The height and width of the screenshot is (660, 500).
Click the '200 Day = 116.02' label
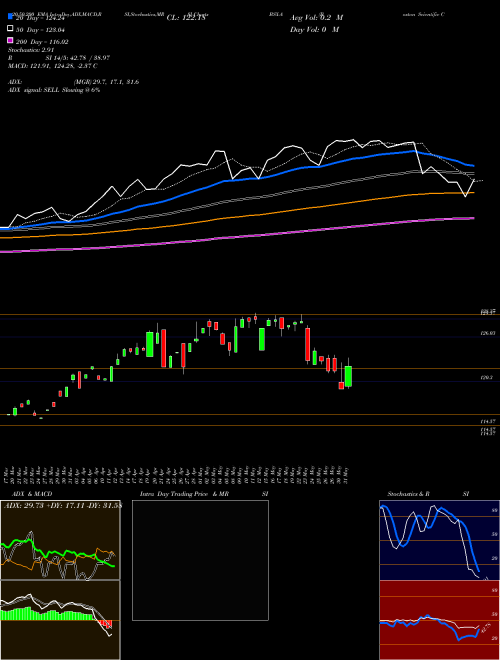click(42, 42)
